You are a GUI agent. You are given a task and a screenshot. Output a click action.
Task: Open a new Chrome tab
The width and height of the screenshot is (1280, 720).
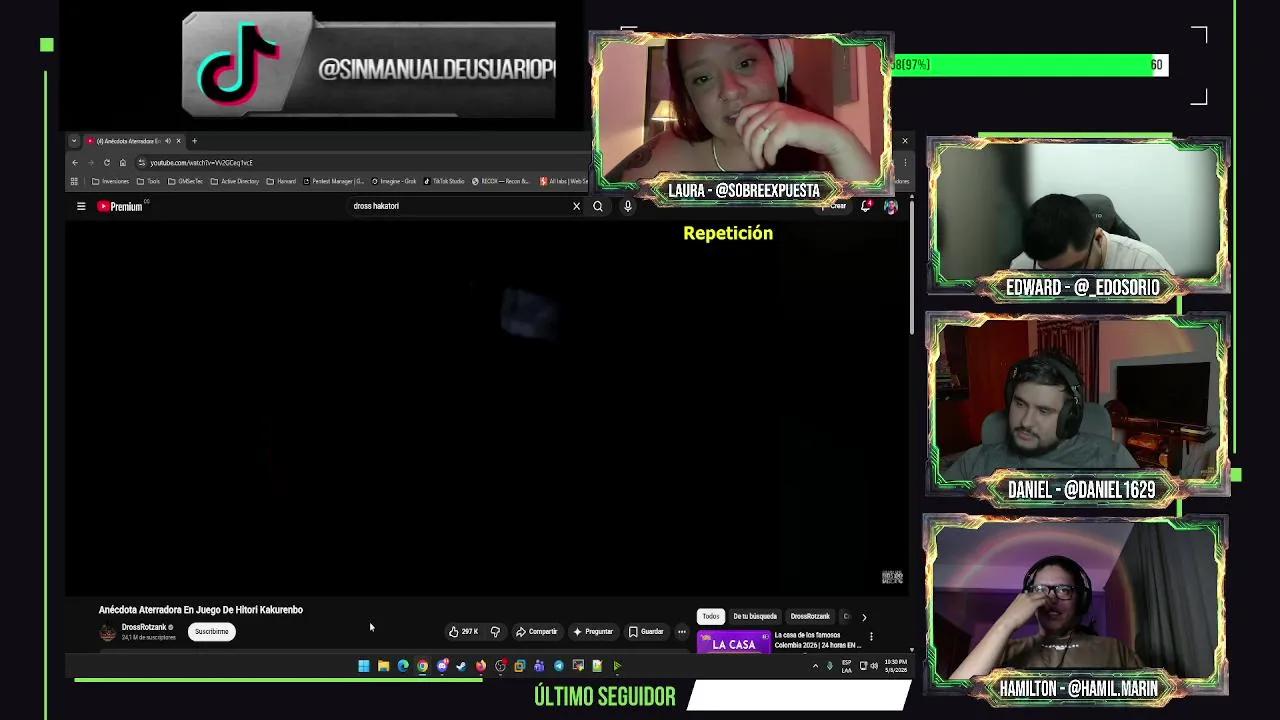point(194,141)
